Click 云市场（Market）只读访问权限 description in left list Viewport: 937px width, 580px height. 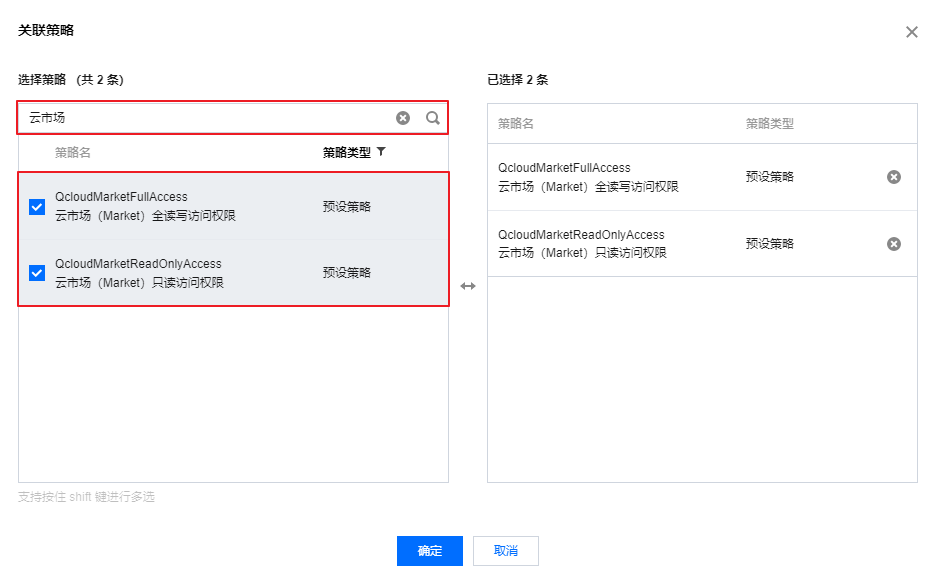tap(139, 283)
